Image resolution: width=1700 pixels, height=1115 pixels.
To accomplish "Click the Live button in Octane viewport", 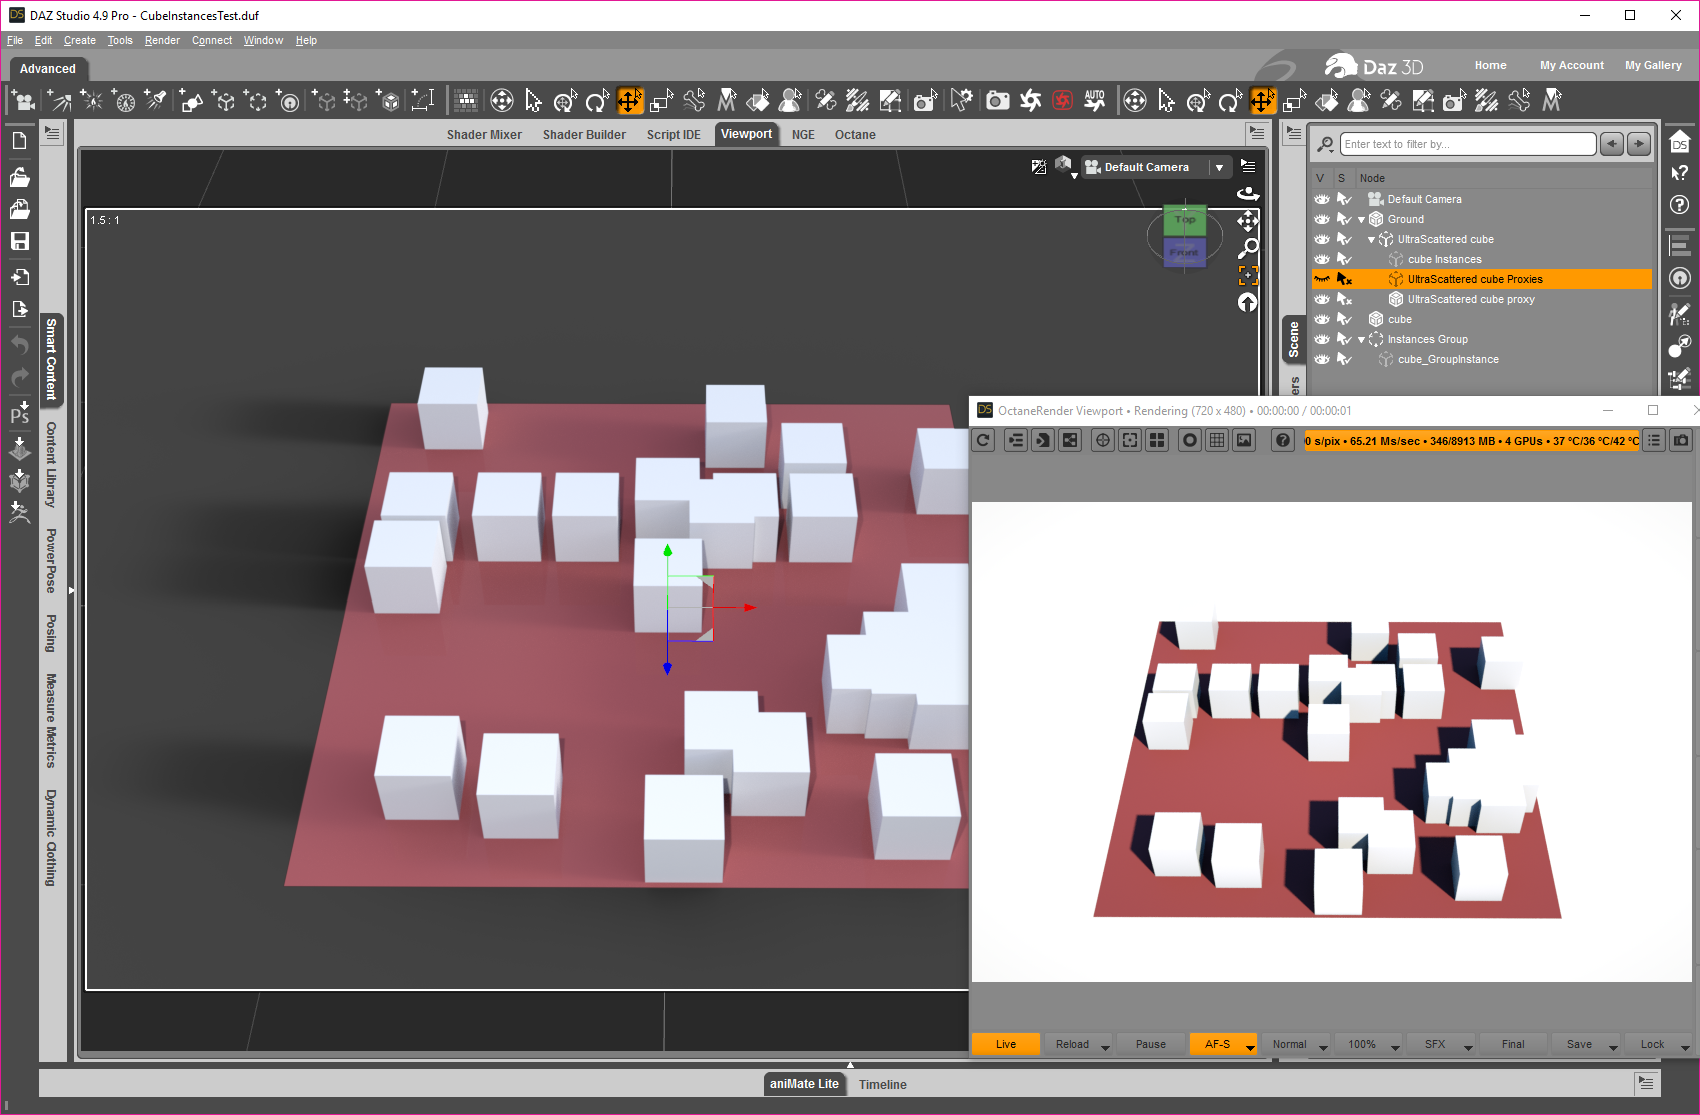I will click(x=1006, y=1044).
